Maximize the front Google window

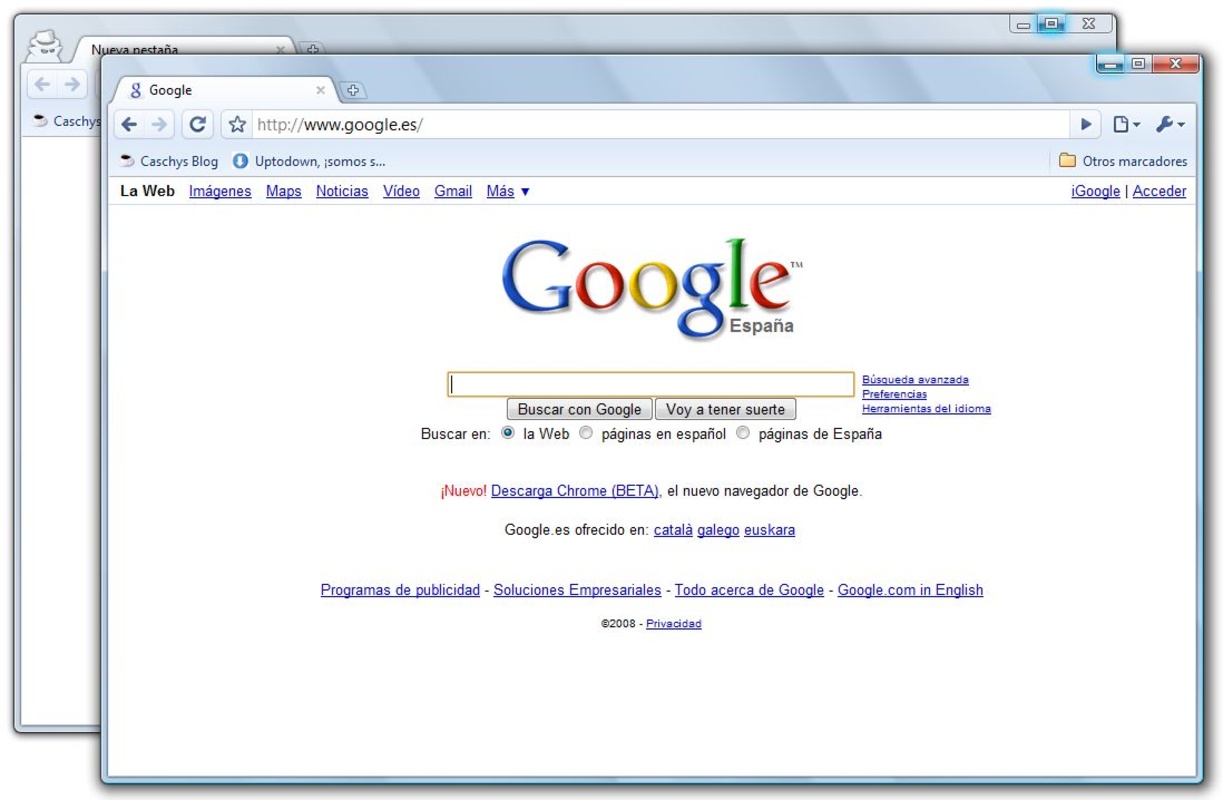click(1138, 64)
